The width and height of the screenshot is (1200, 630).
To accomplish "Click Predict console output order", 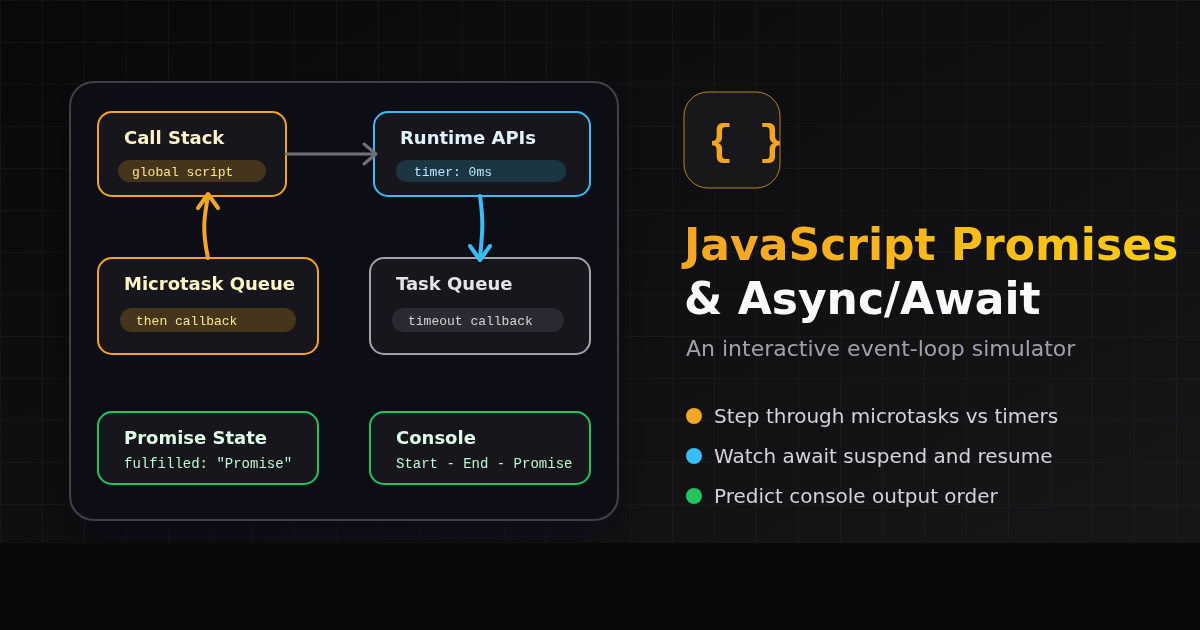I will tap(856, 496).
